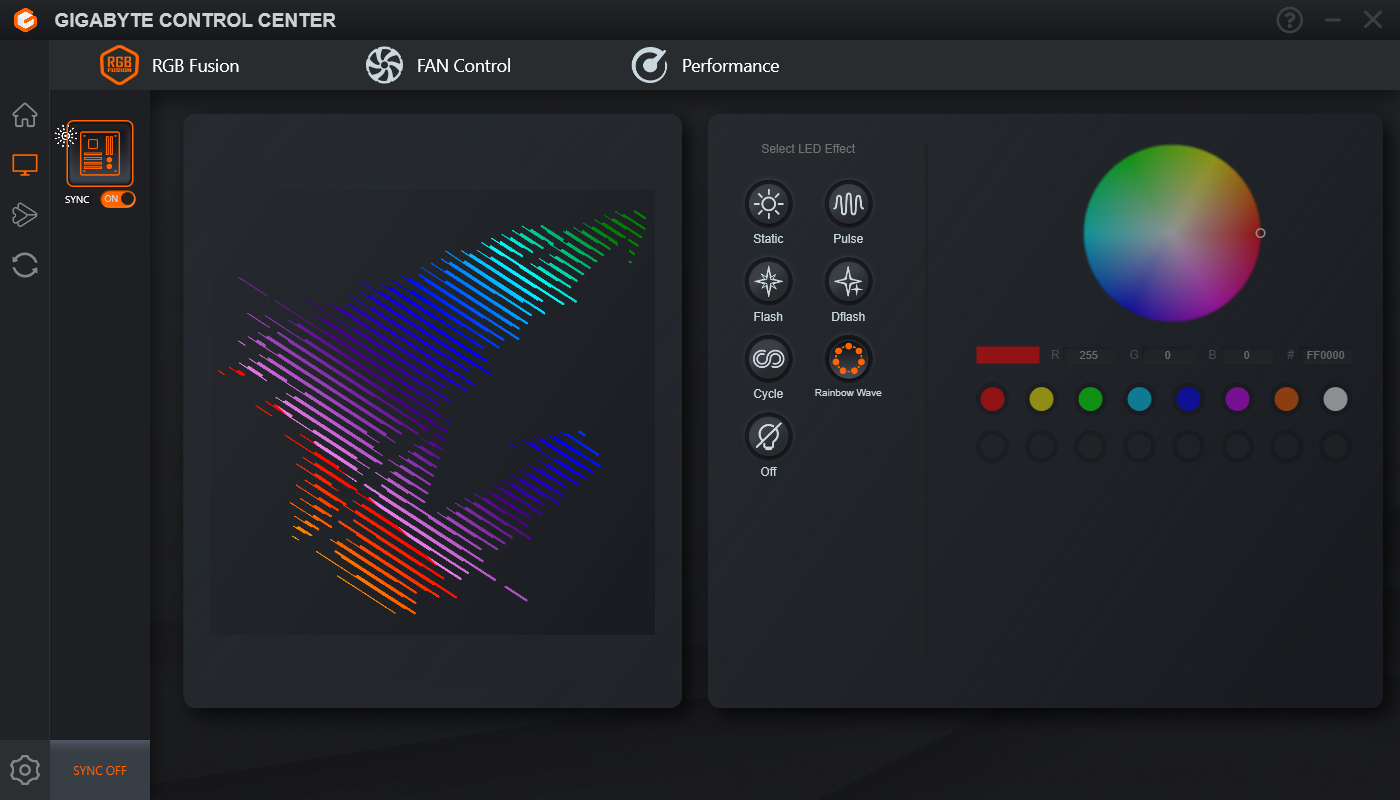Image resolution: width=1400 pixels, height=800 pixels.
Task: Click the Select LED Effect heading
Action: (808, 149)
